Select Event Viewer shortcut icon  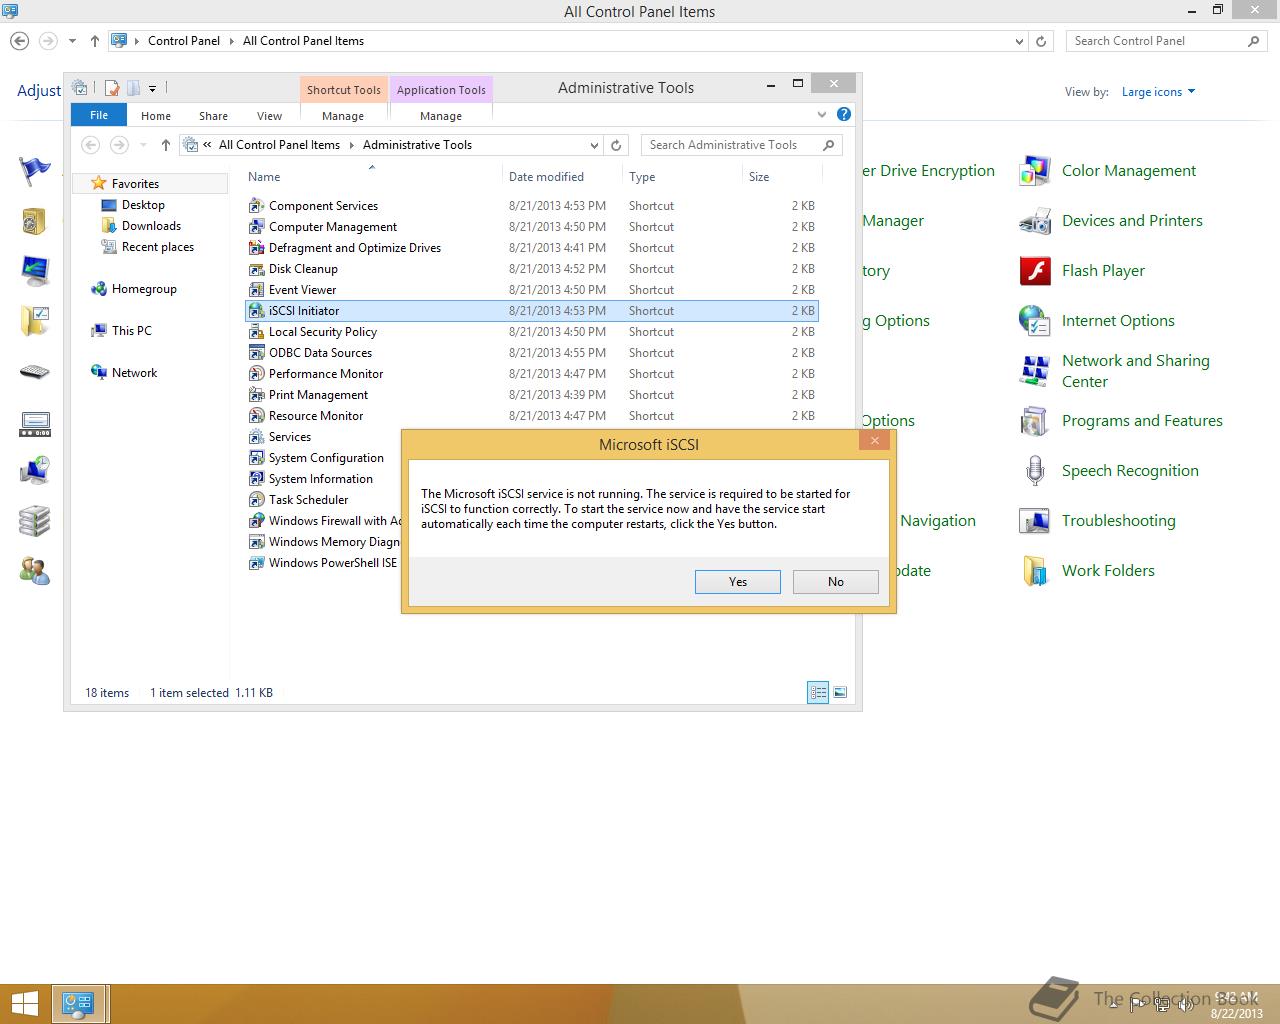[x=256, y=290]
